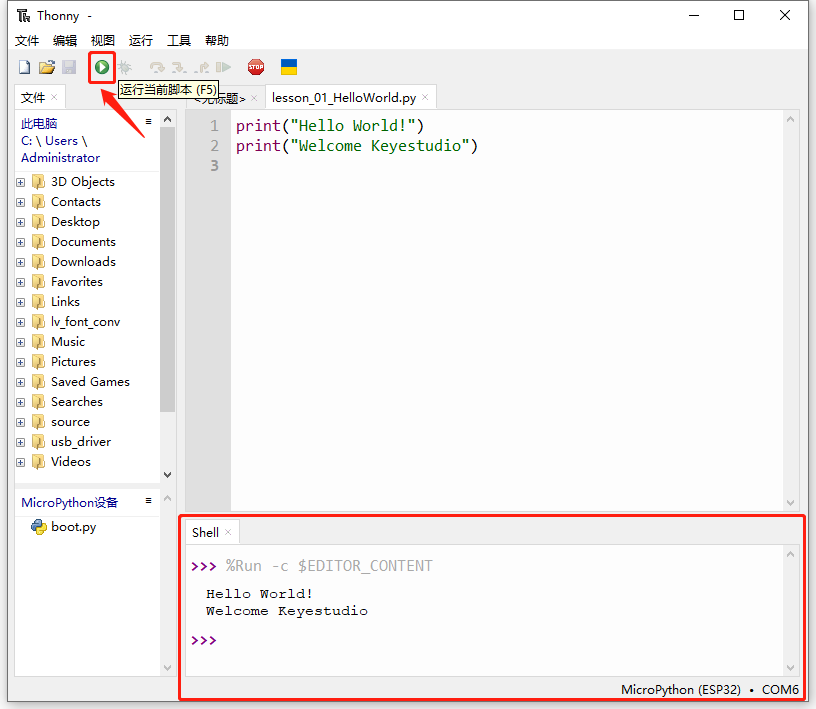Select the 文件 panel tab

coord(33,97)
